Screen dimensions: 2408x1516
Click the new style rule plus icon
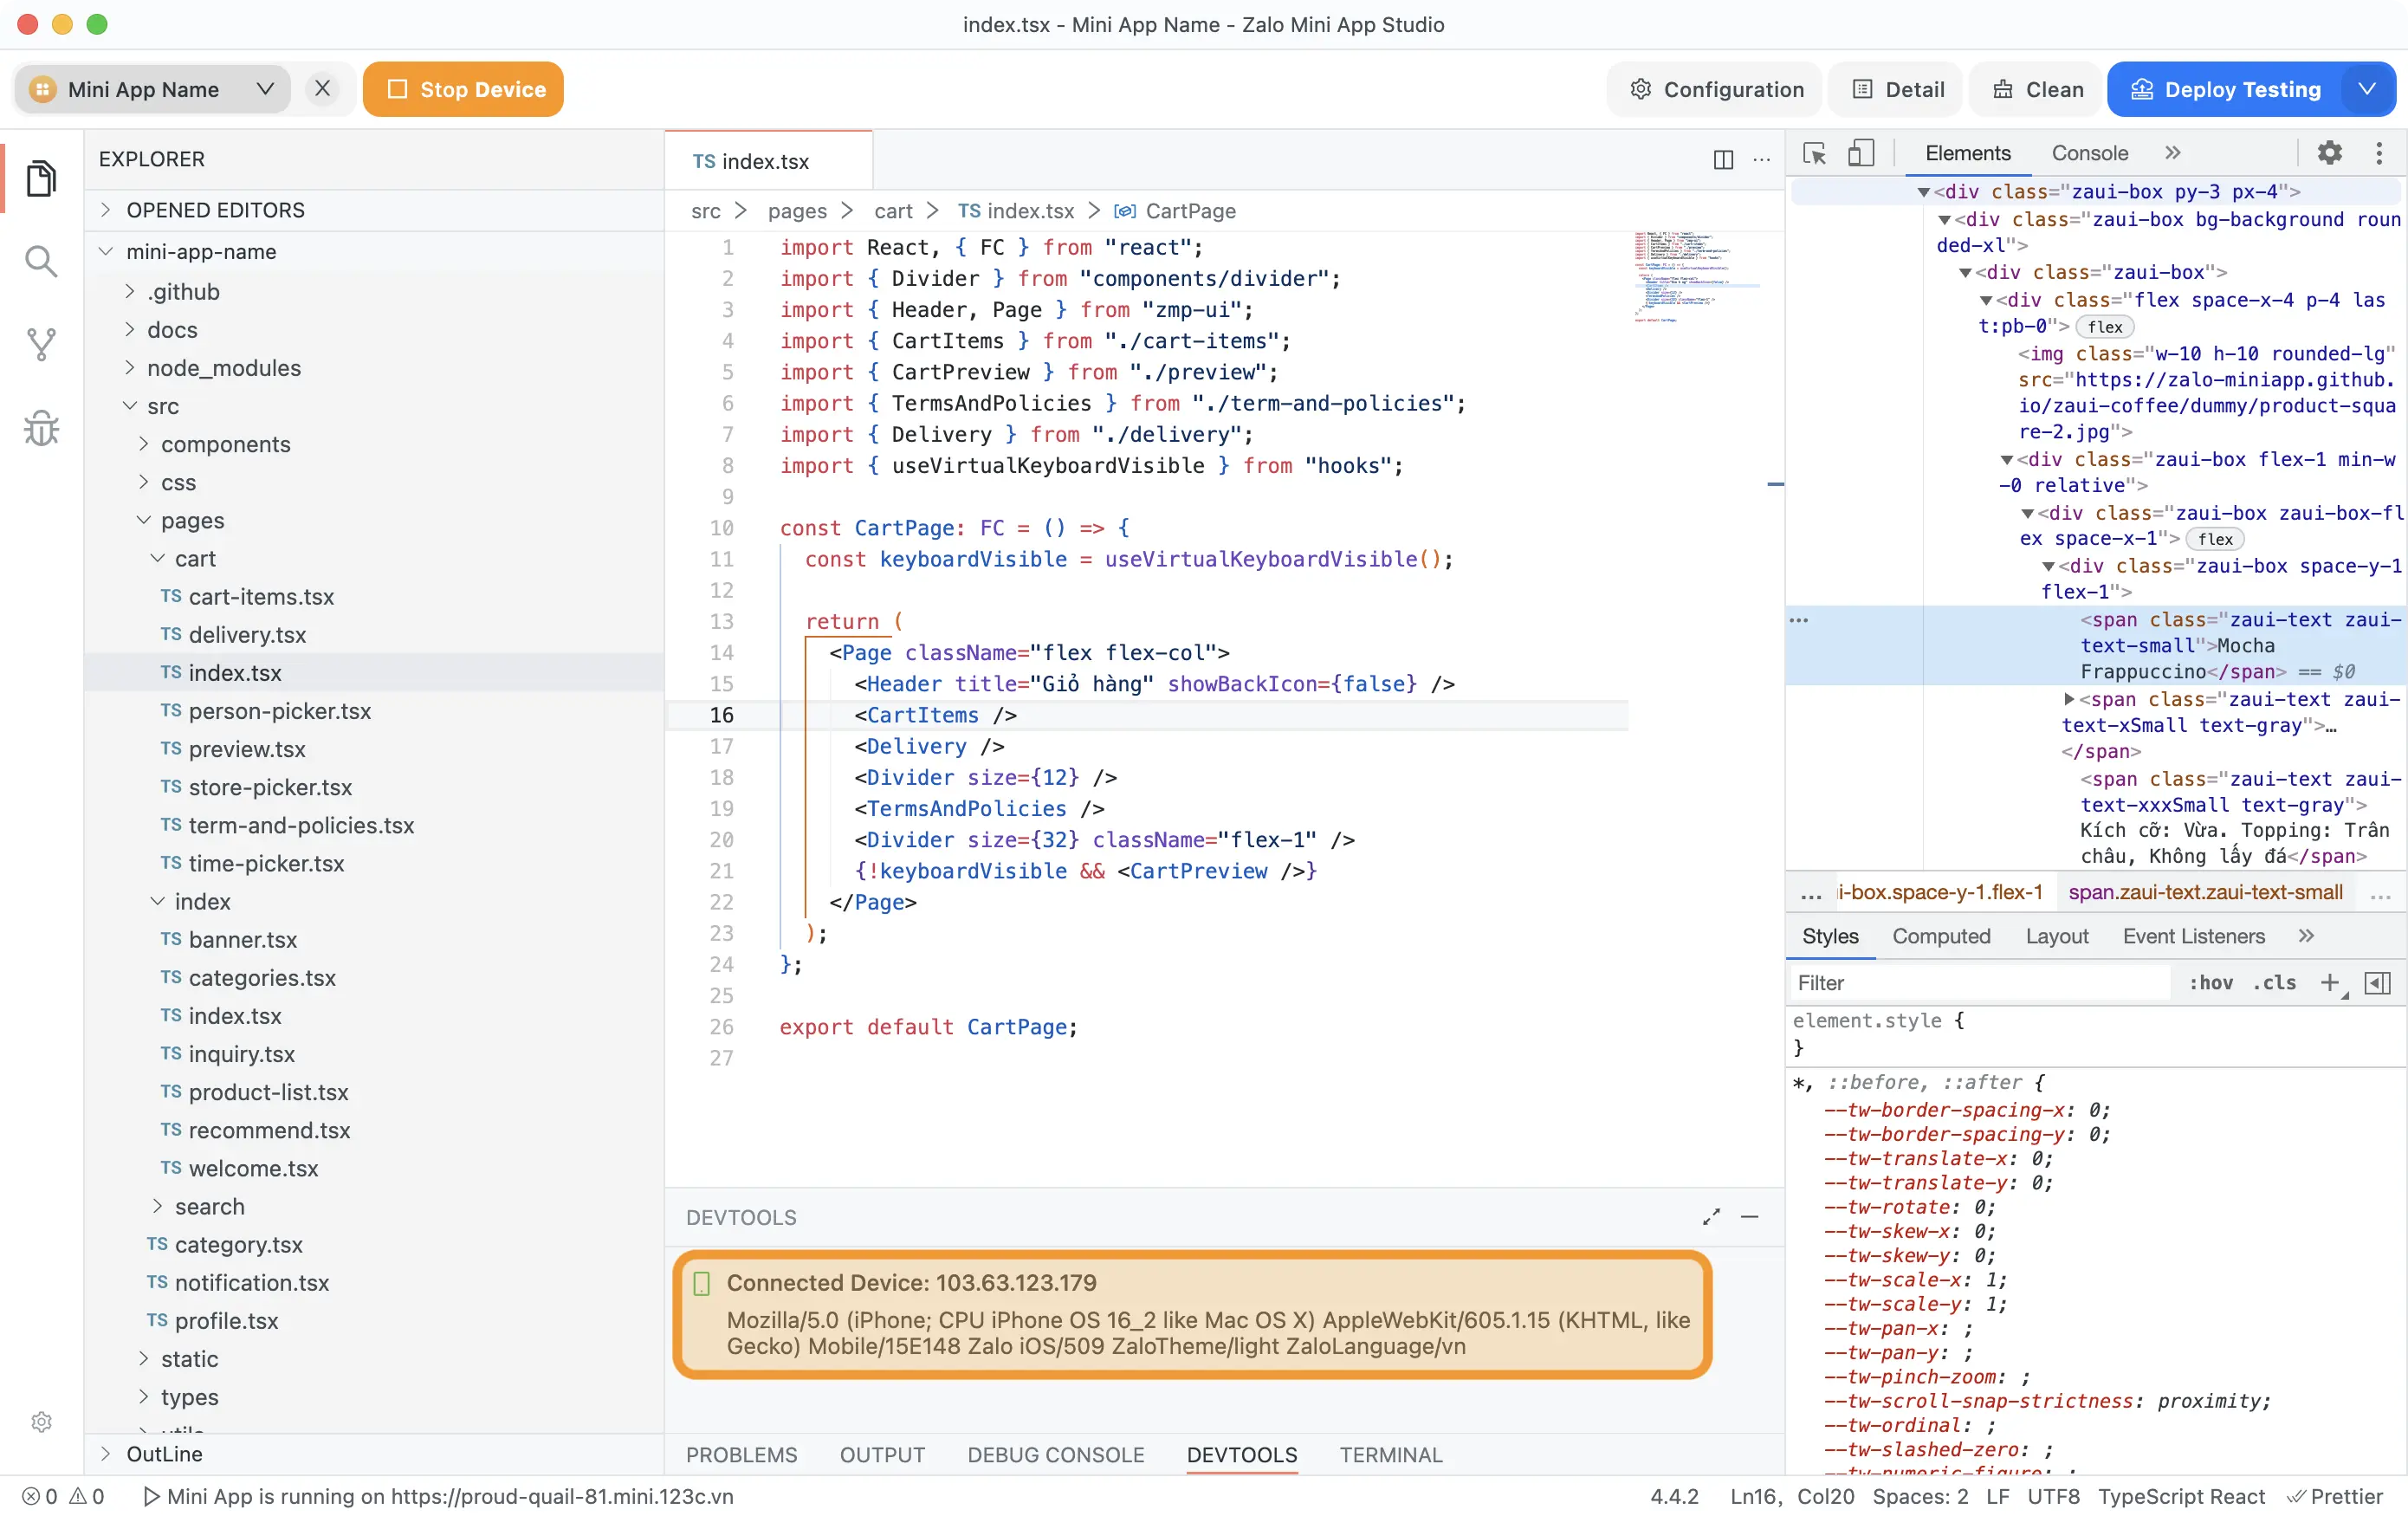click(x=2329, y=983)
